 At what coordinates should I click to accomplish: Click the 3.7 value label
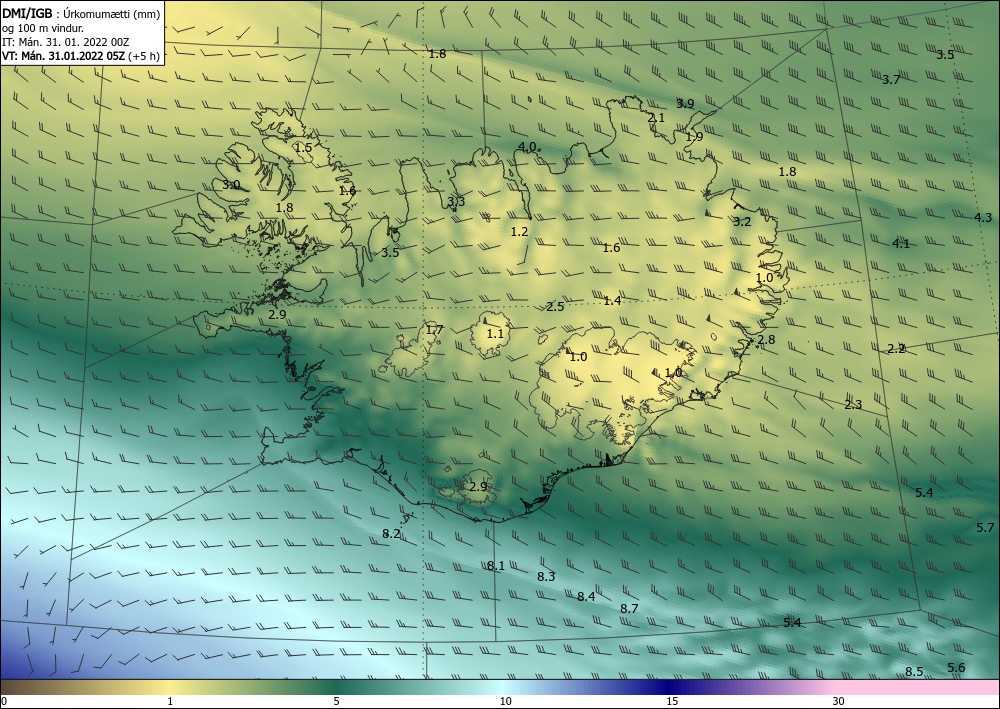pos(891,80)
